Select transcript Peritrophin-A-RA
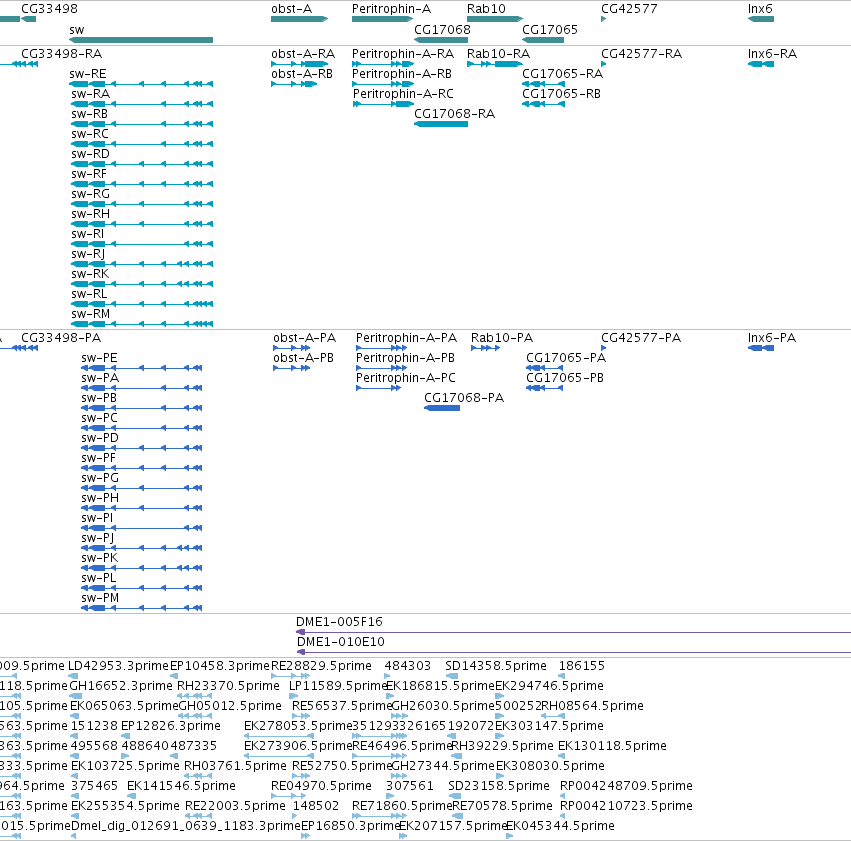The width and height of the screenshot is (851, 841). [x=383, y=64]
